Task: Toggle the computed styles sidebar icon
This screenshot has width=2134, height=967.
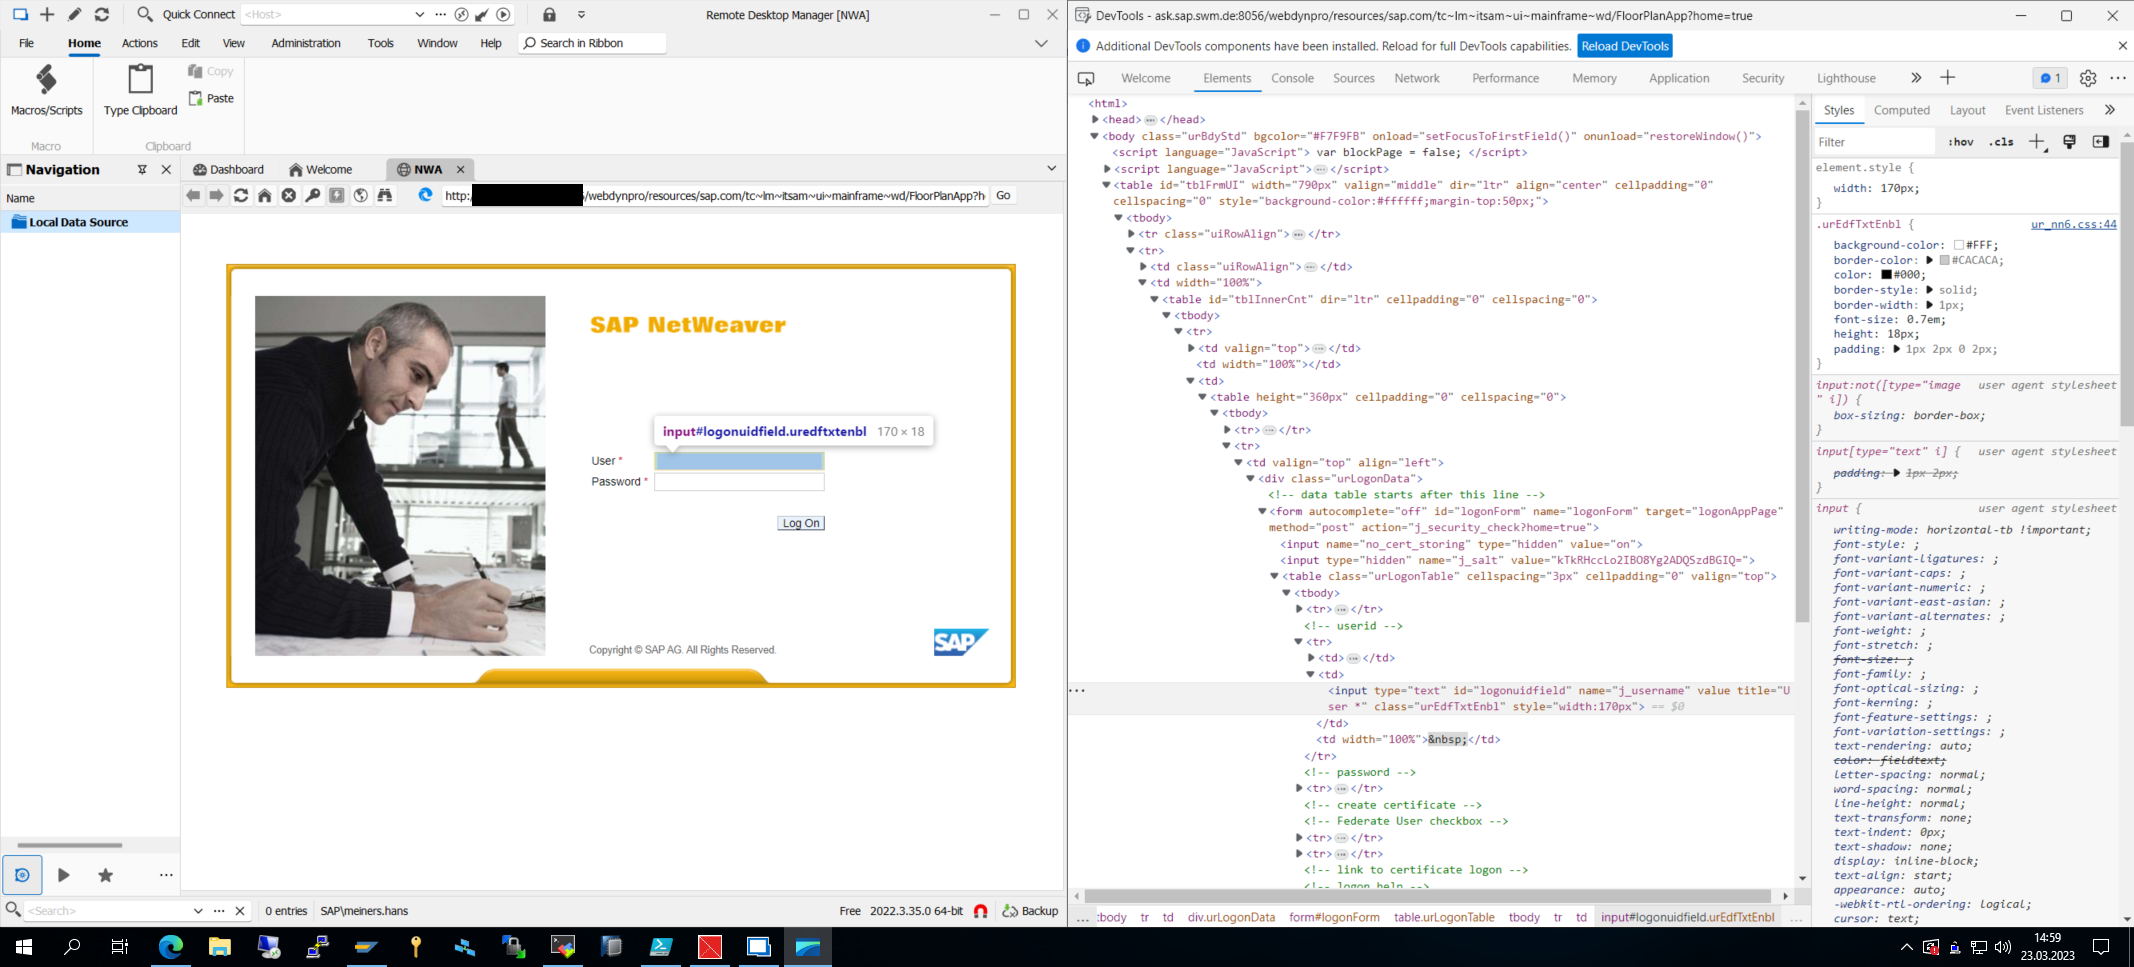Action: pos(2101,142)
